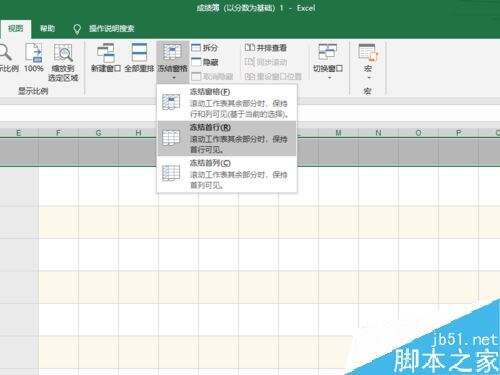Click Reset Window Position (重设窗口位置)
This screenshot has height=375, width=500.
coord(273,77)
